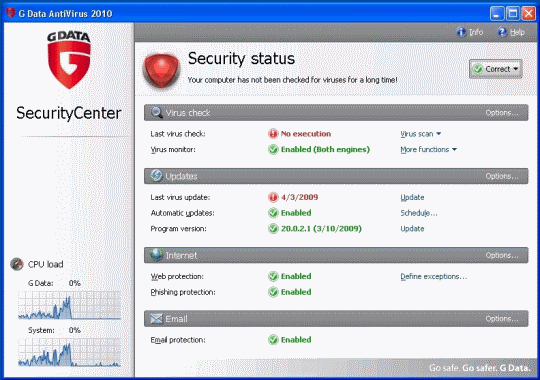
Task: Click the 4/3/2009 last update date
Action: 300,197
